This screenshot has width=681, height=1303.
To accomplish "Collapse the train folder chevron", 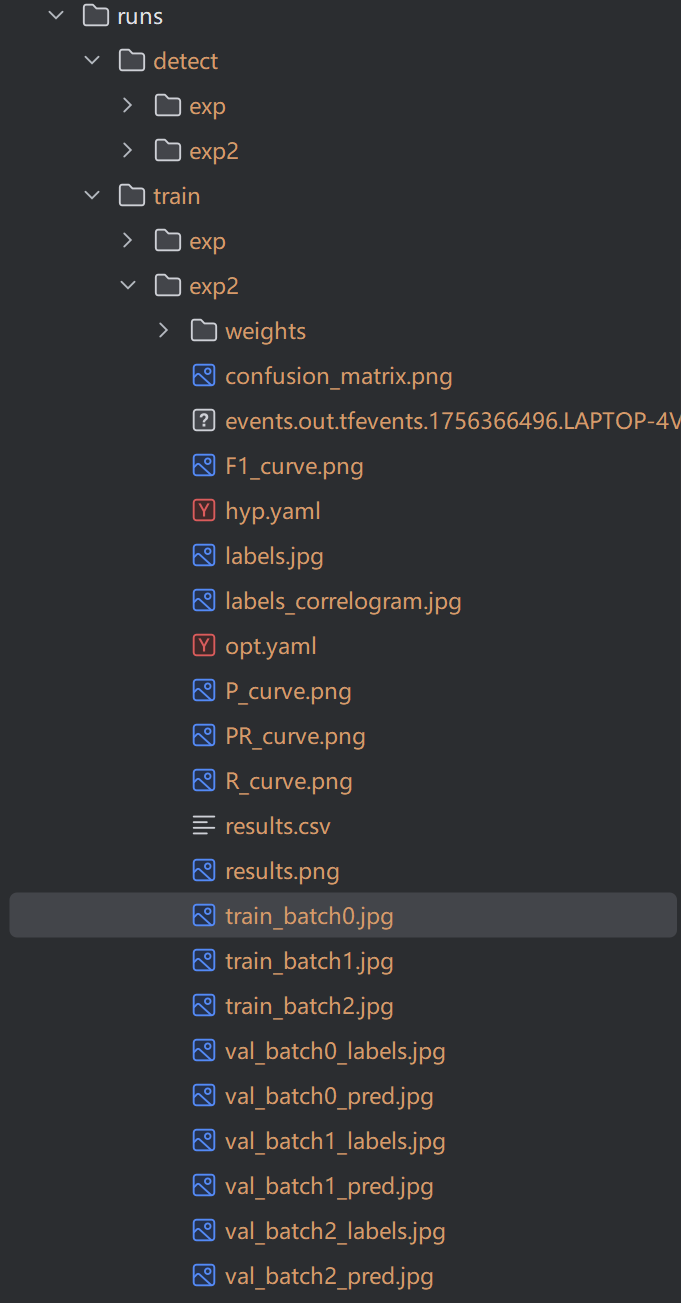I will [92, 196].
